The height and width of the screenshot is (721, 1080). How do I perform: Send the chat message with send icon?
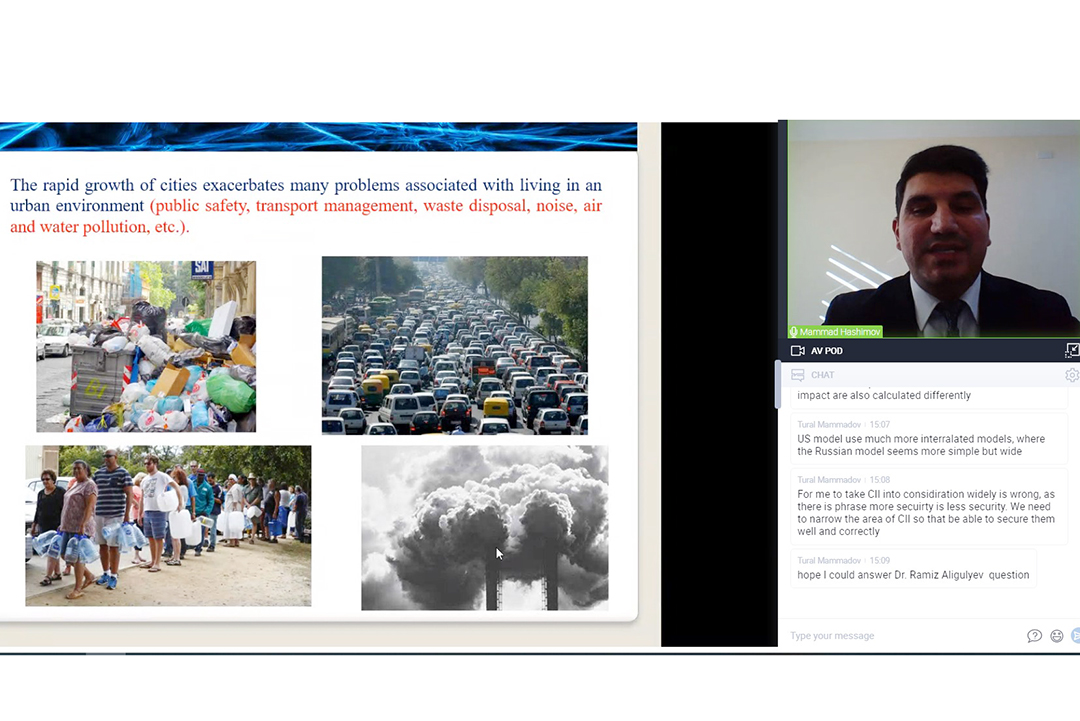1075,636
